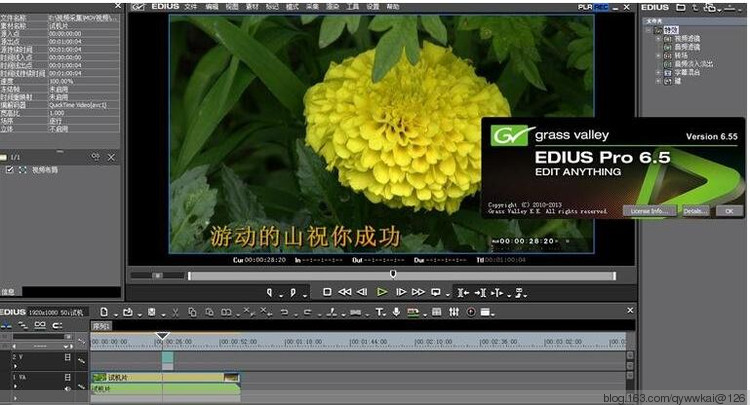Click the Copy icon in timeline toolbar
This screenshot has width=750, height=405.
[192, 312]
